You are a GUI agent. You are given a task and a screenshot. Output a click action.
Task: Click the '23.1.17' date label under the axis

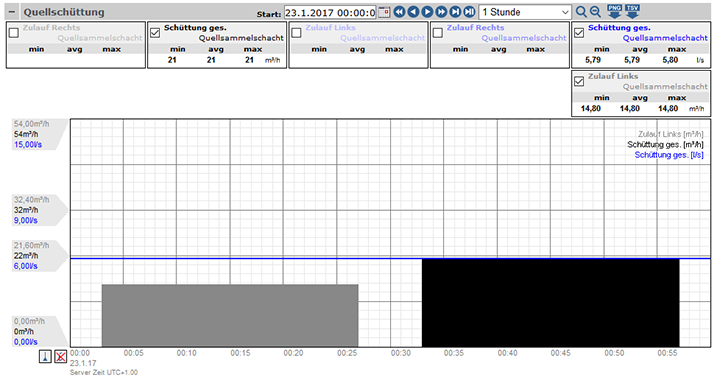coord(84,363)
